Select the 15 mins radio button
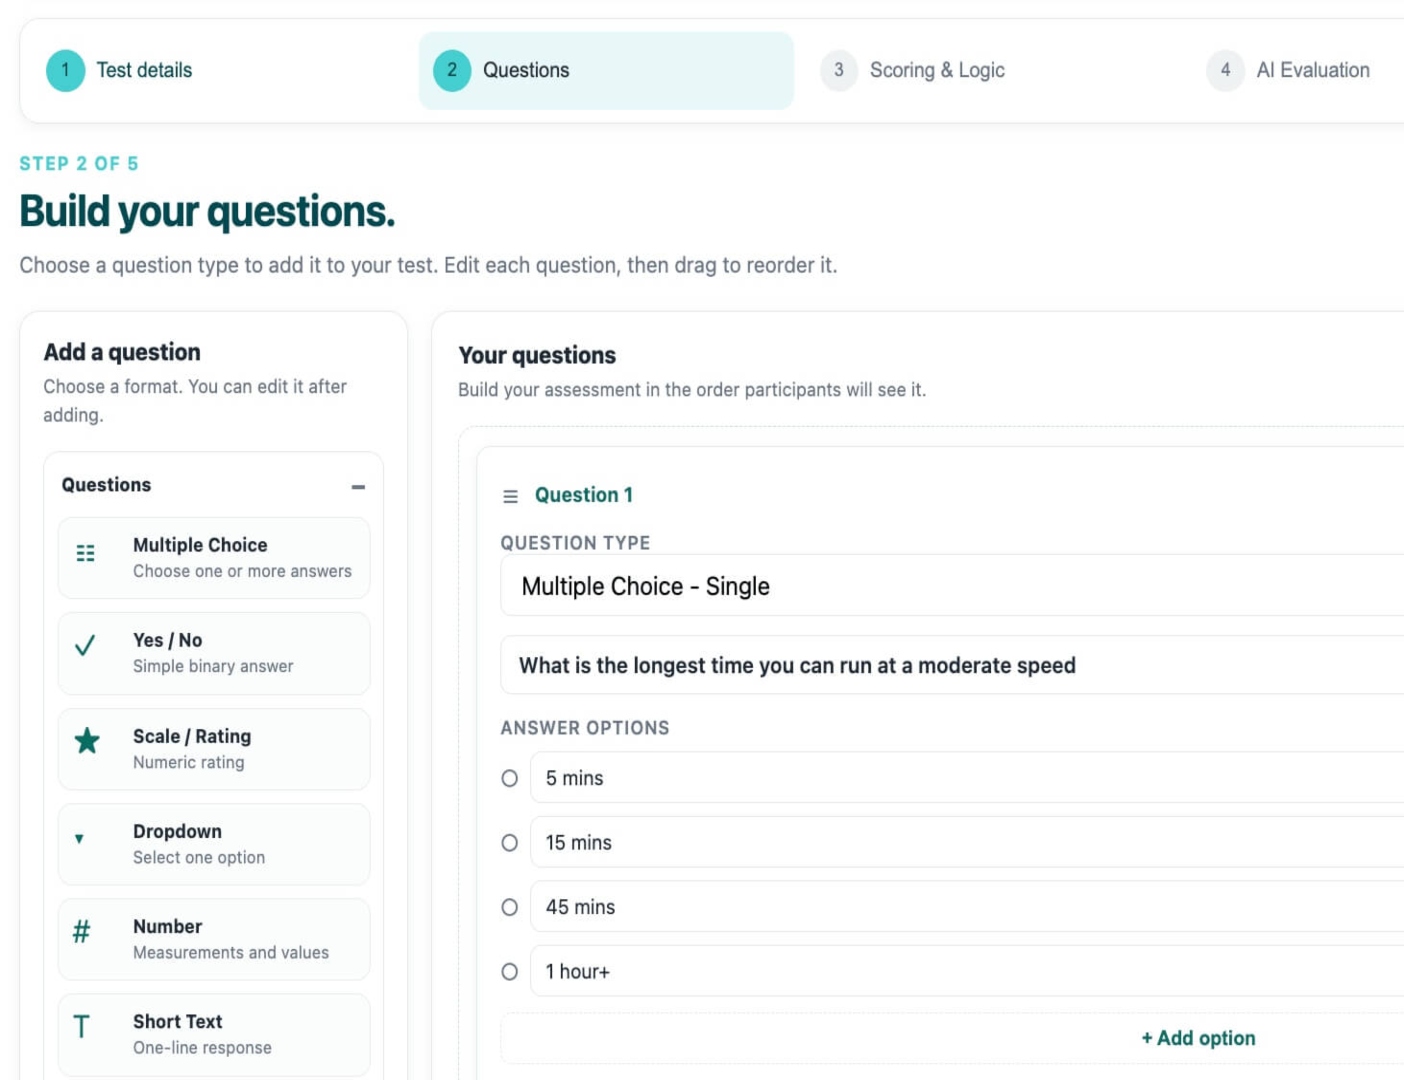Image resolution: width=1404 pixels, height=1080 pixels. tap(510, 843)
